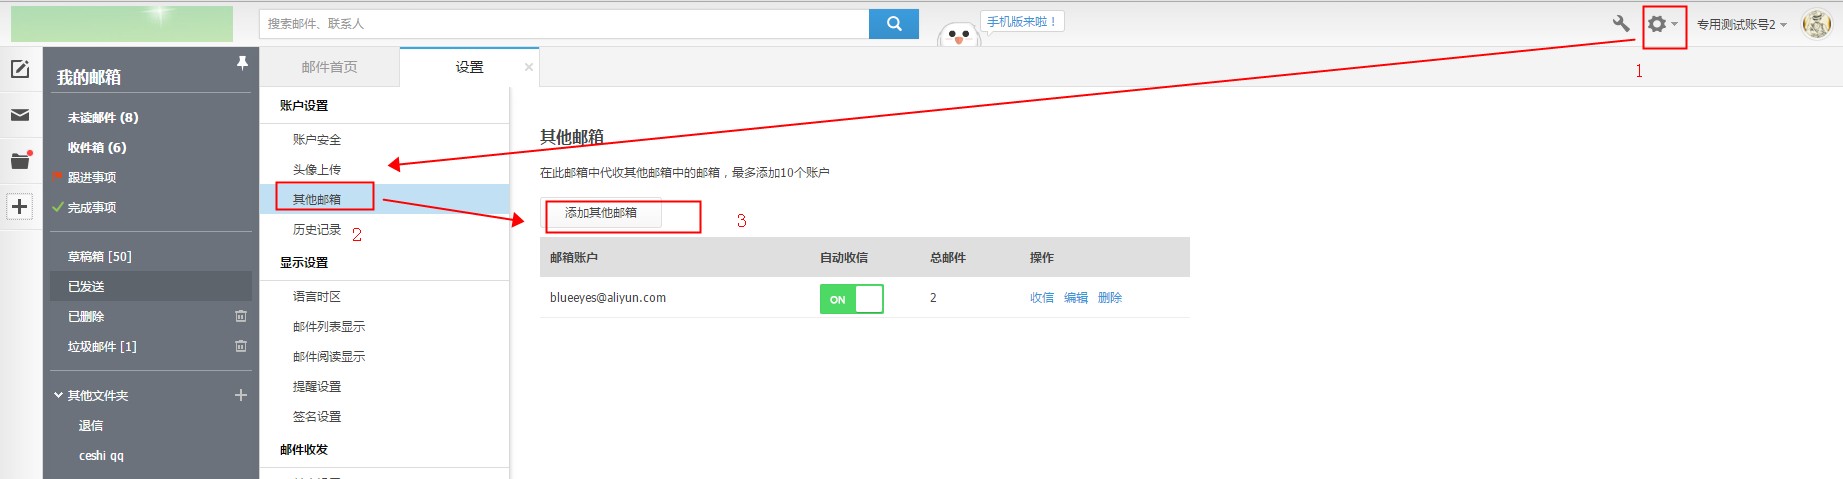
Task: Open the gear settings dropdown
Action: pyautogui.click(x=1662, y=24)
